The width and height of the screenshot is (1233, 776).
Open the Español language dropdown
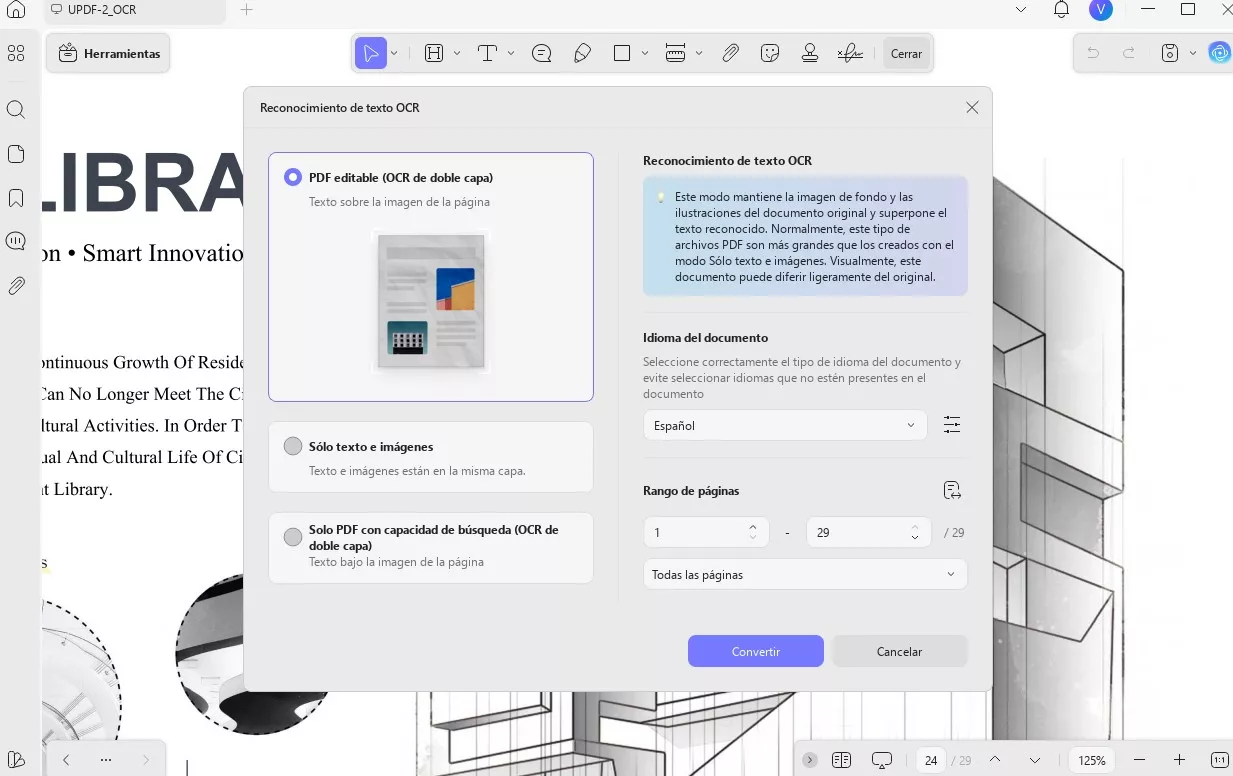click(785, 425)
